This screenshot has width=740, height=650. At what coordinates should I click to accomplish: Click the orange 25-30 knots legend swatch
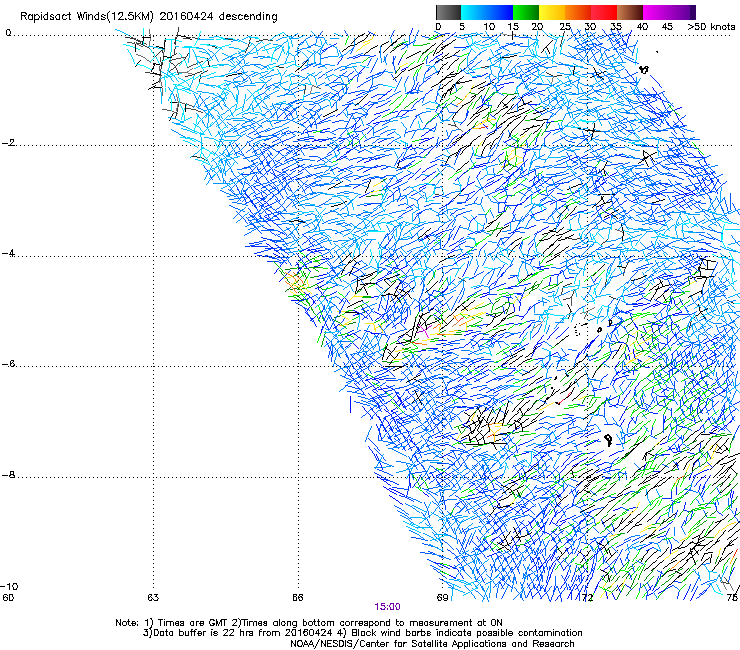tap(578, 12)
